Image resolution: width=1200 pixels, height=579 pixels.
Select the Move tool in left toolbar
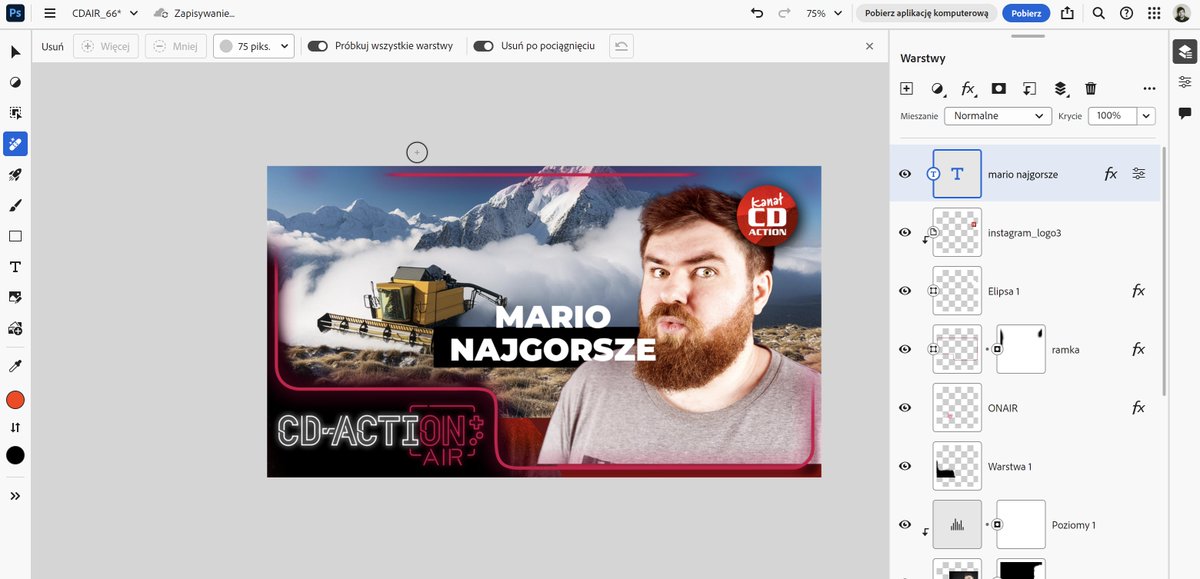click(x=15, y=51)
